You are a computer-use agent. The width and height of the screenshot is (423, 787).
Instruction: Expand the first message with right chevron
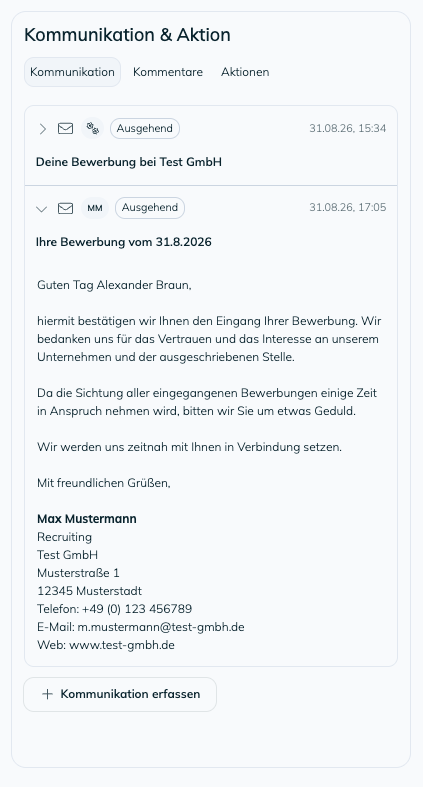click(42, 129)
